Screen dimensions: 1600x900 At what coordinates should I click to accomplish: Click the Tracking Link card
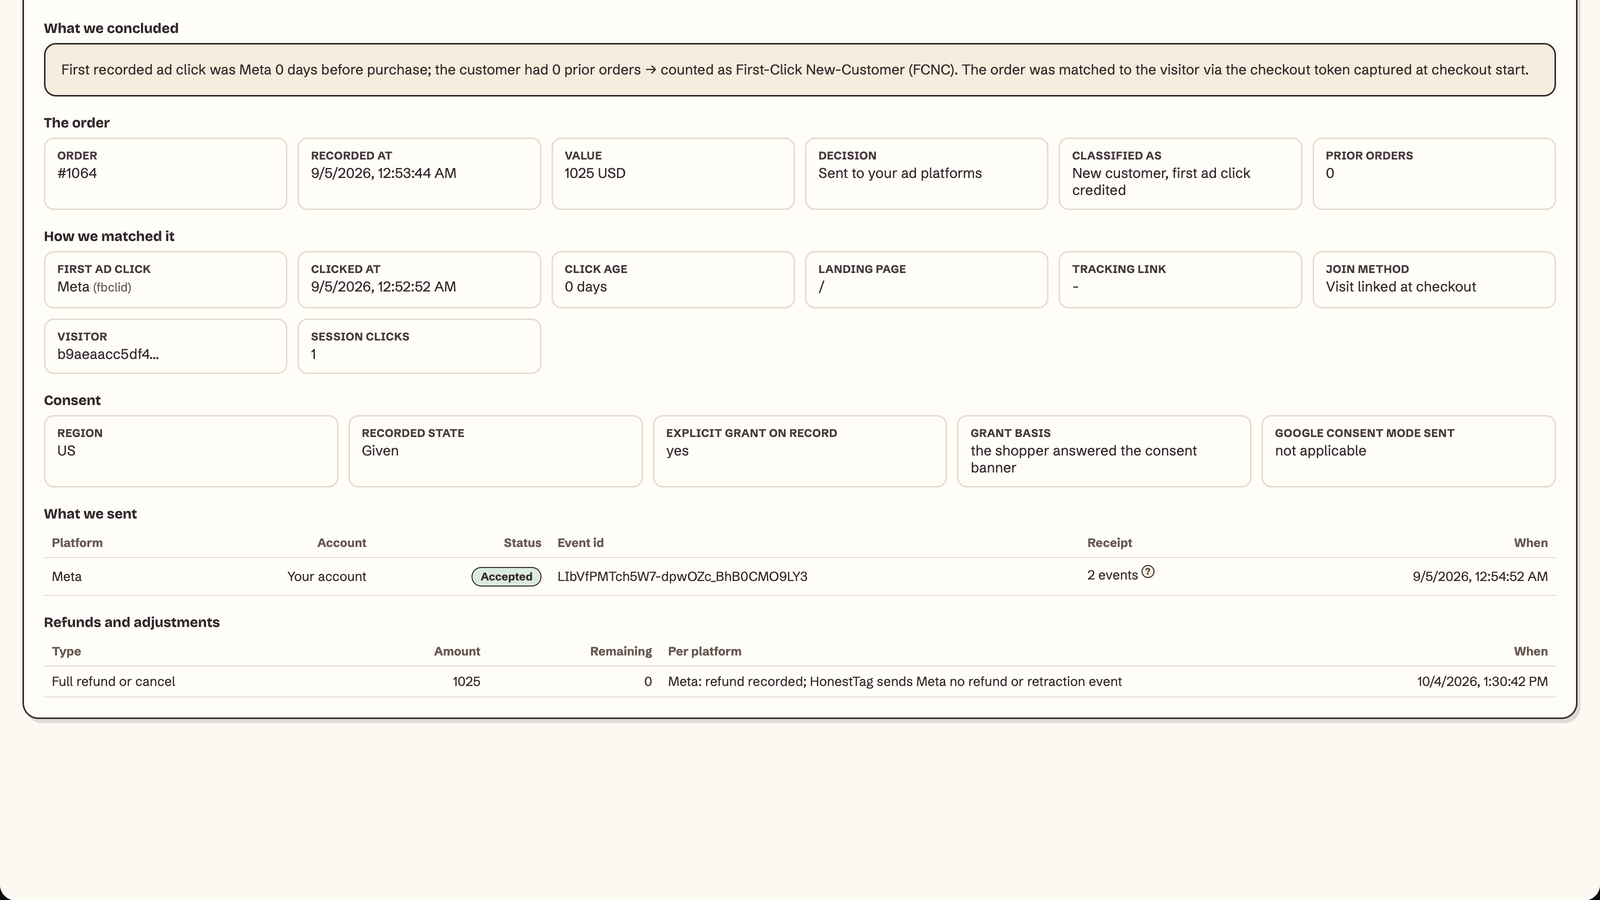coord(1180,280)
